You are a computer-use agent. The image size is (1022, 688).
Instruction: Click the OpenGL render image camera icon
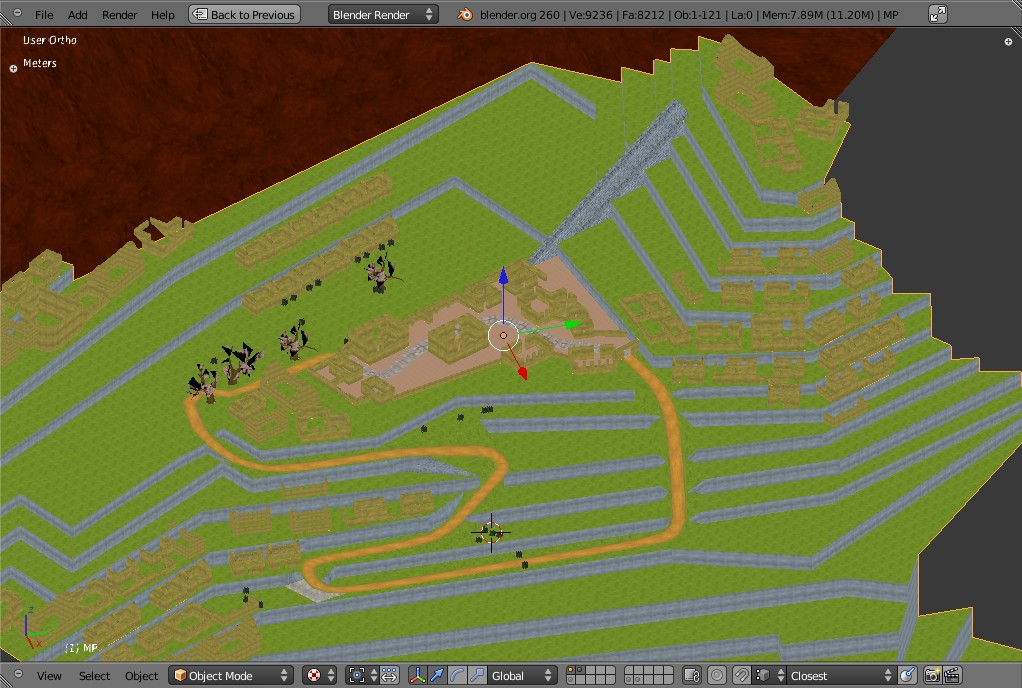932,676
